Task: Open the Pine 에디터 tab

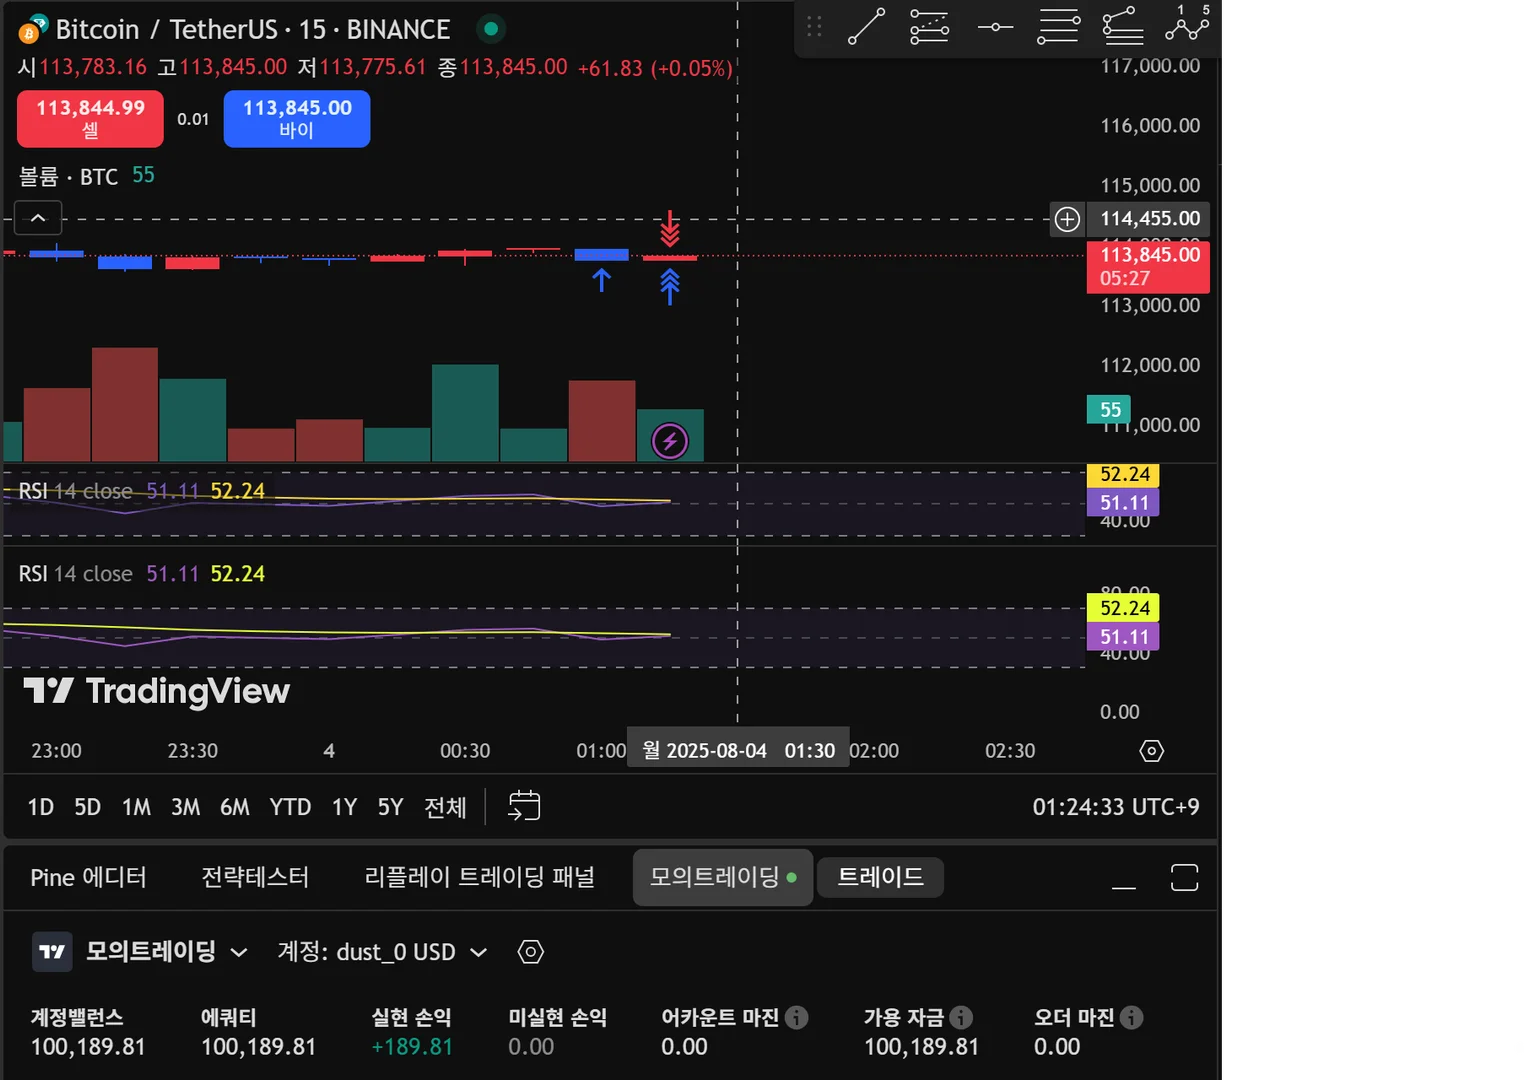Action: click(89, 878)
